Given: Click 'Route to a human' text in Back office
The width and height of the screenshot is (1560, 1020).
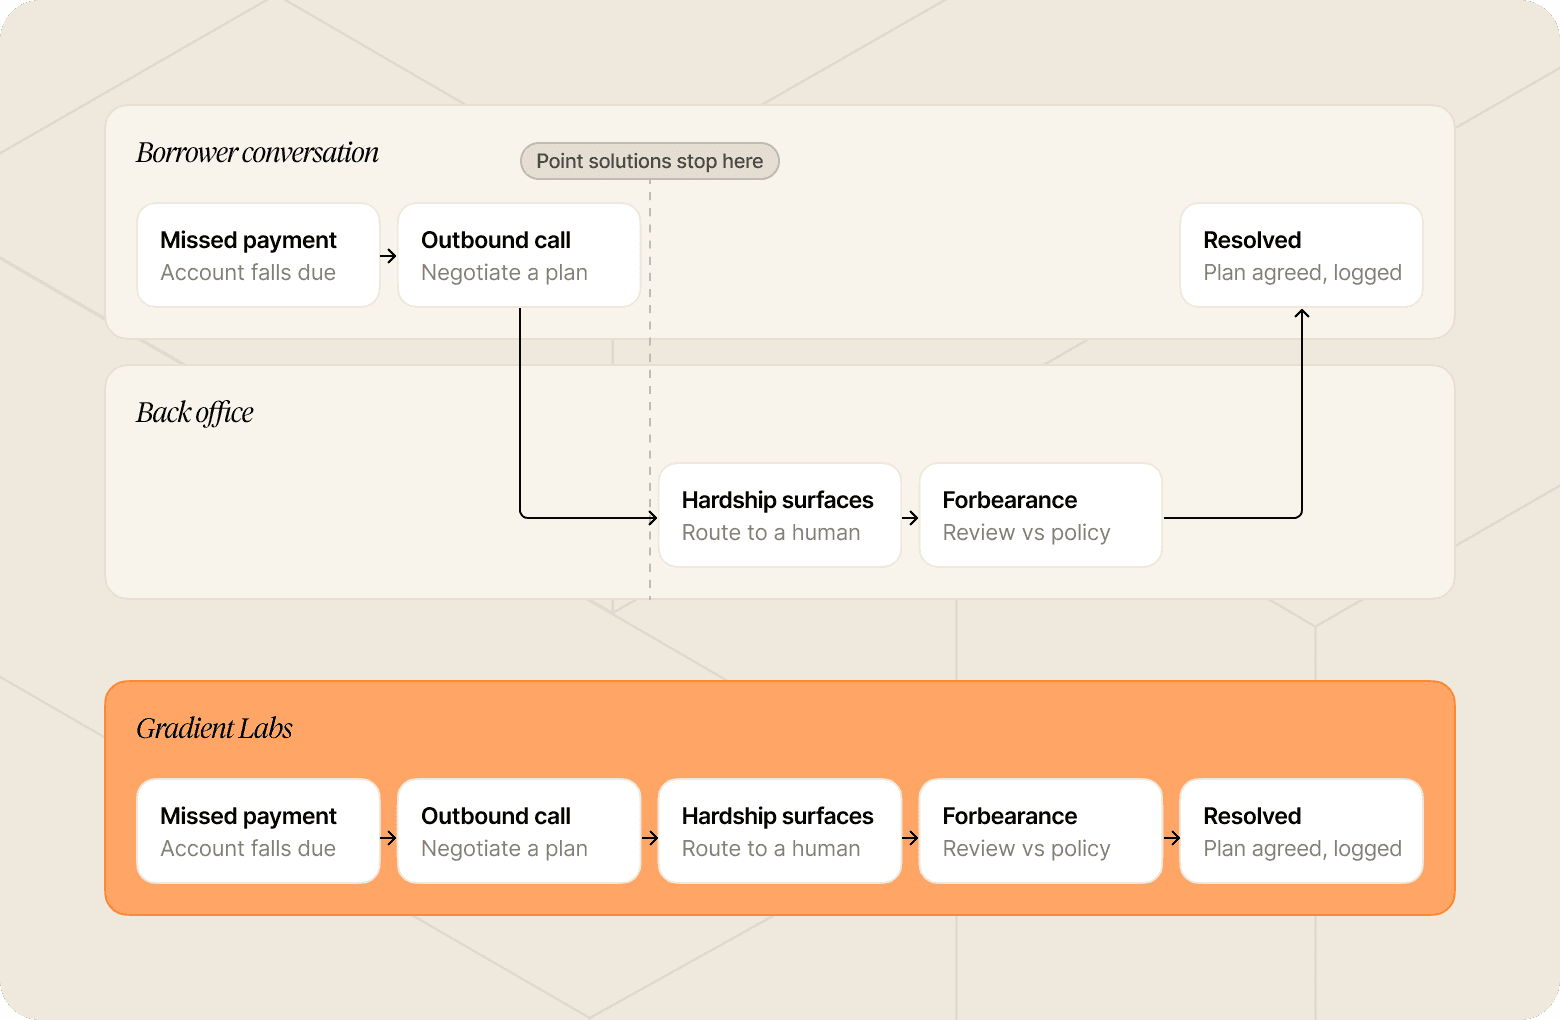Looking at the screenshot, I should coord(771,533).
